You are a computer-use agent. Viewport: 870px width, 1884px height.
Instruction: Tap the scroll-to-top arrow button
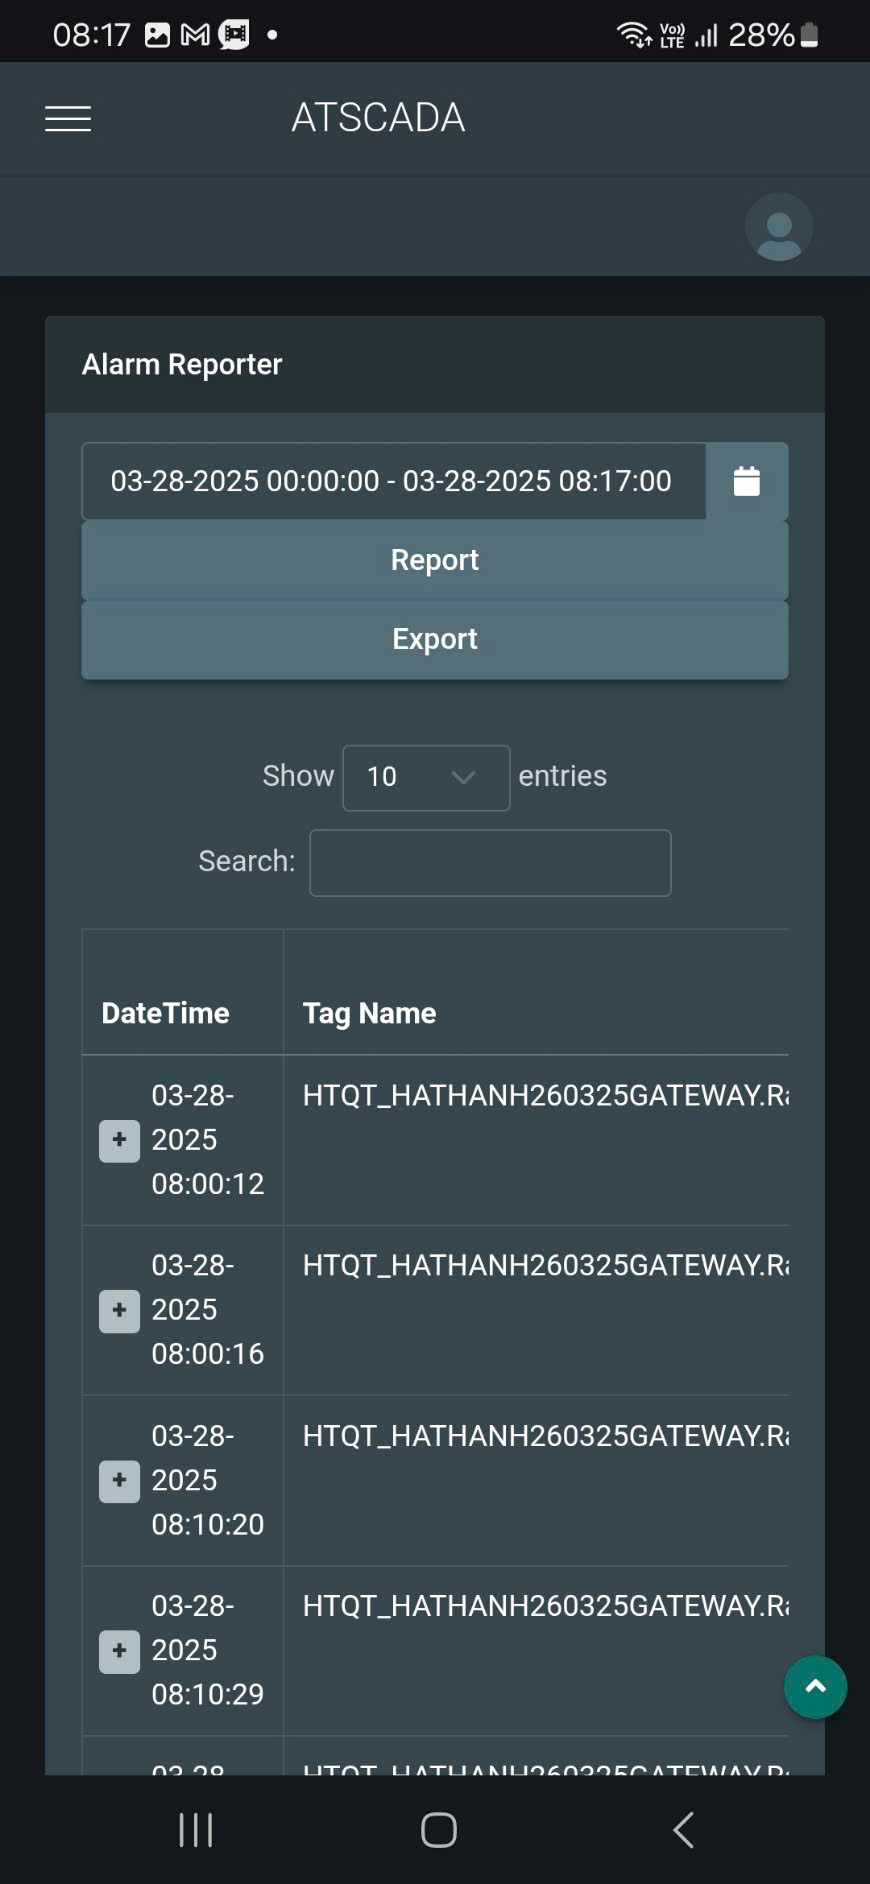[815, 1687]
